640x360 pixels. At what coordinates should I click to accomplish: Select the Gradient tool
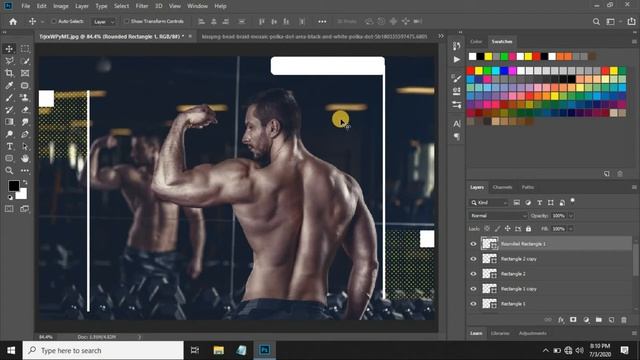coord(9,122)
